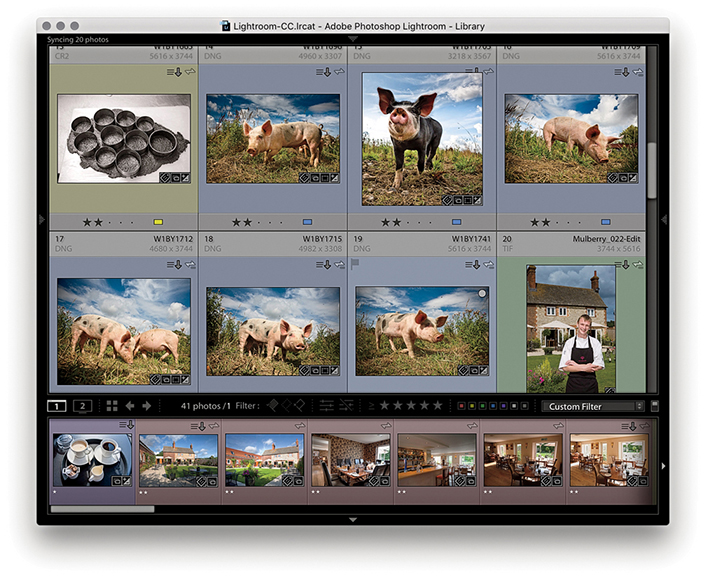Click develop adjustments badge on W1BY1712 thumbnail
This screenshot has width=706, height=577.
pyautogui.click(x=186, y=379)
